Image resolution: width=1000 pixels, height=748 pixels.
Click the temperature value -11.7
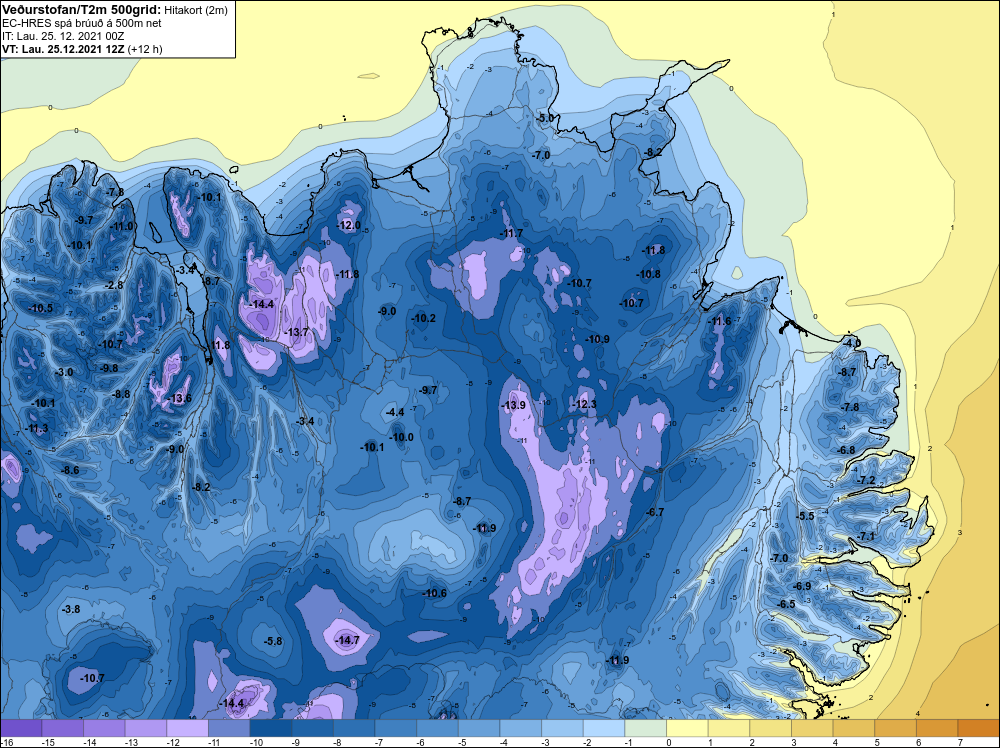coord(511,233)
